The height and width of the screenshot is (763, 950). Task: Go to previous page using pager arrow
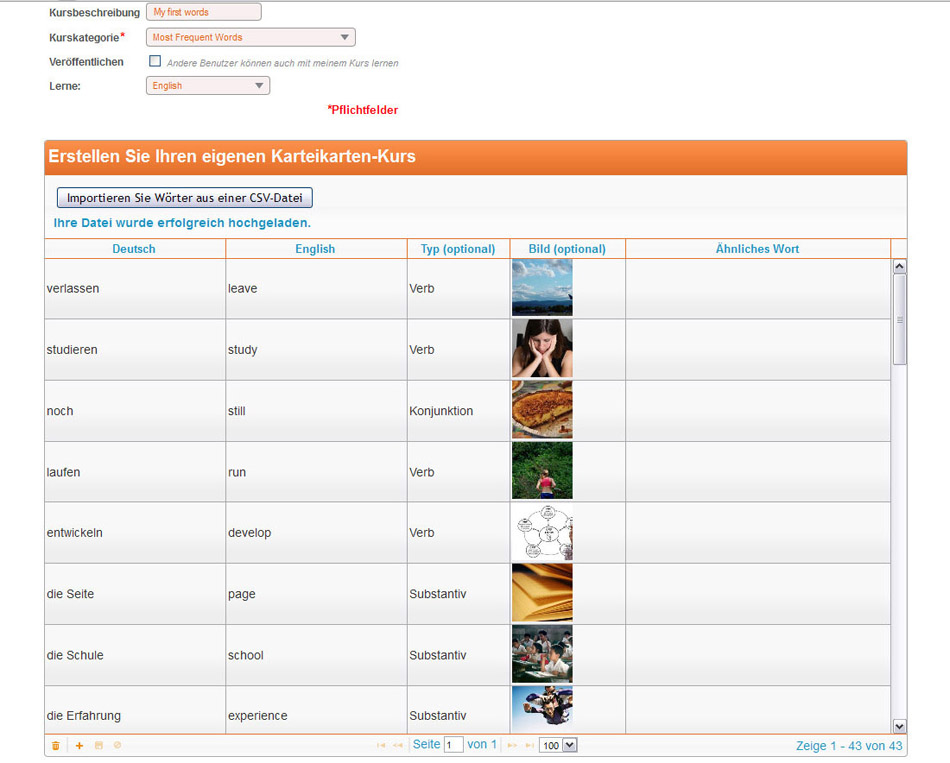tap(398, 746)
